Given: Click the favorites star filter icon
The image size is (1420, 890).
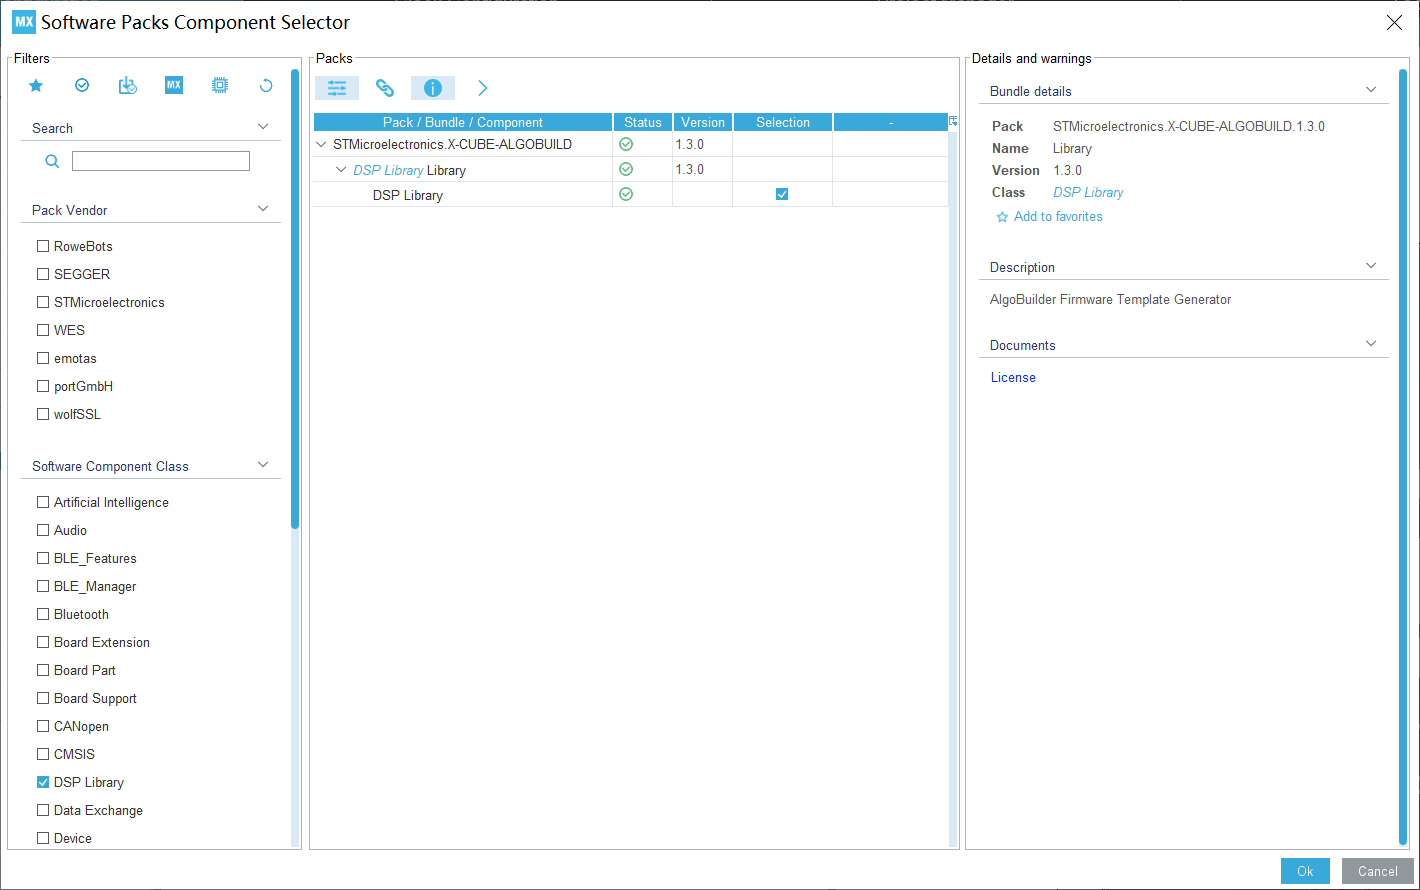Looking at the screenshot, I should (x=36, y=86).
